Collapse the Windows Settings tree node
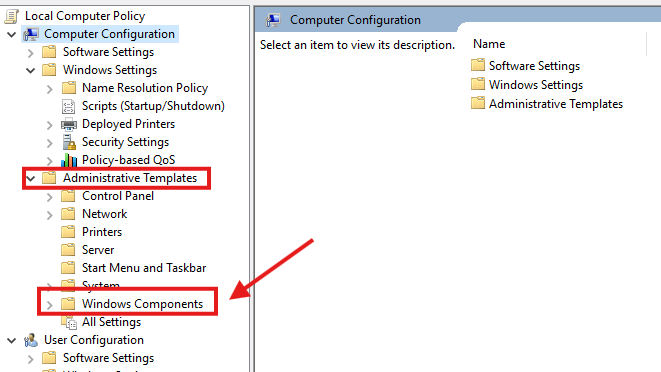 [x=30, y=70]
